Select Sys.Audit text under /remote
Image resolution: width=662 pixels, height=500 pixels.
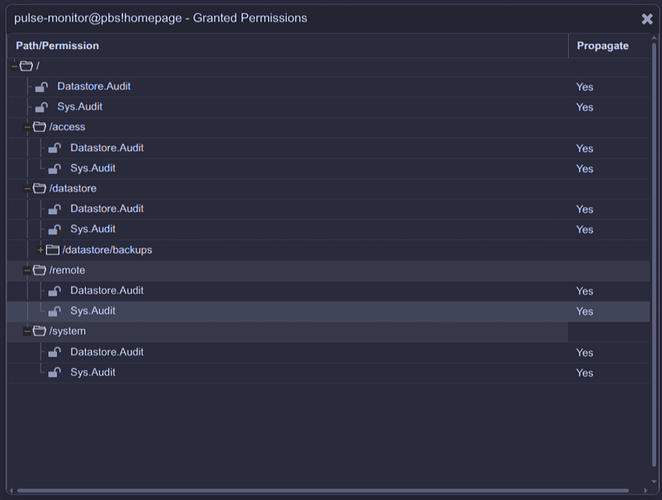pos(93,311)
